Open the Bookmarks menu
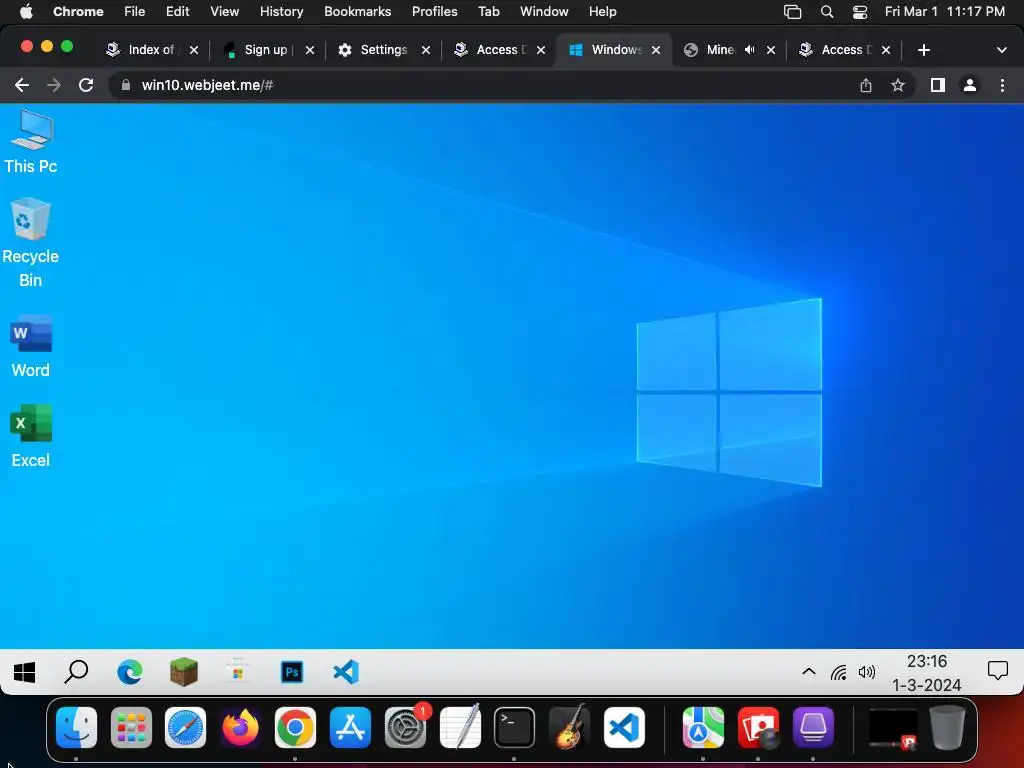The image size is (1024, 768). (x=357, y=11)
